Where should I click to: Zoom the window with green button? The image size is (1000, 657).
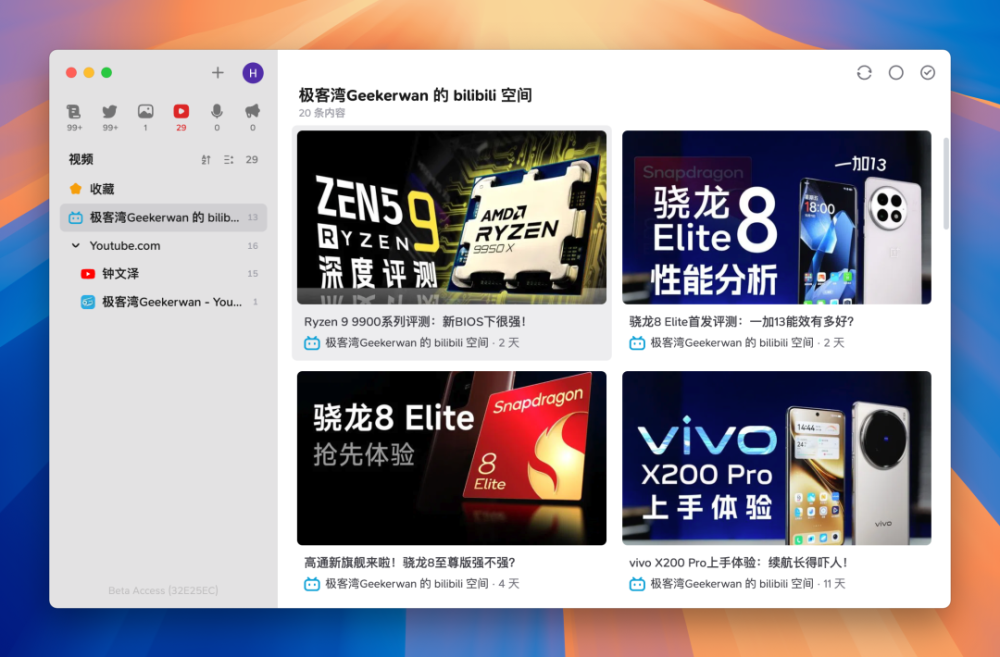(x=107, y=73)
